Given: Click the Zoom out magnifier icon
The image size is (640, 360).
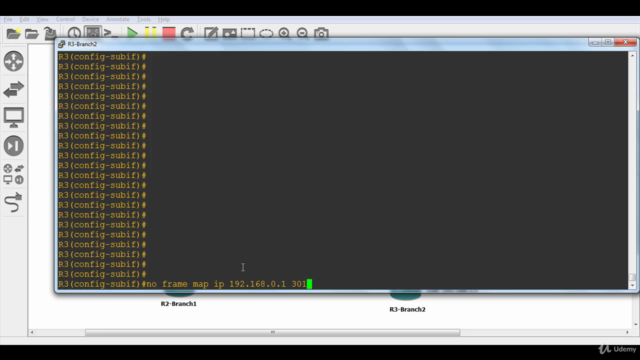Looking at the screenshot, I should (302, 33).
